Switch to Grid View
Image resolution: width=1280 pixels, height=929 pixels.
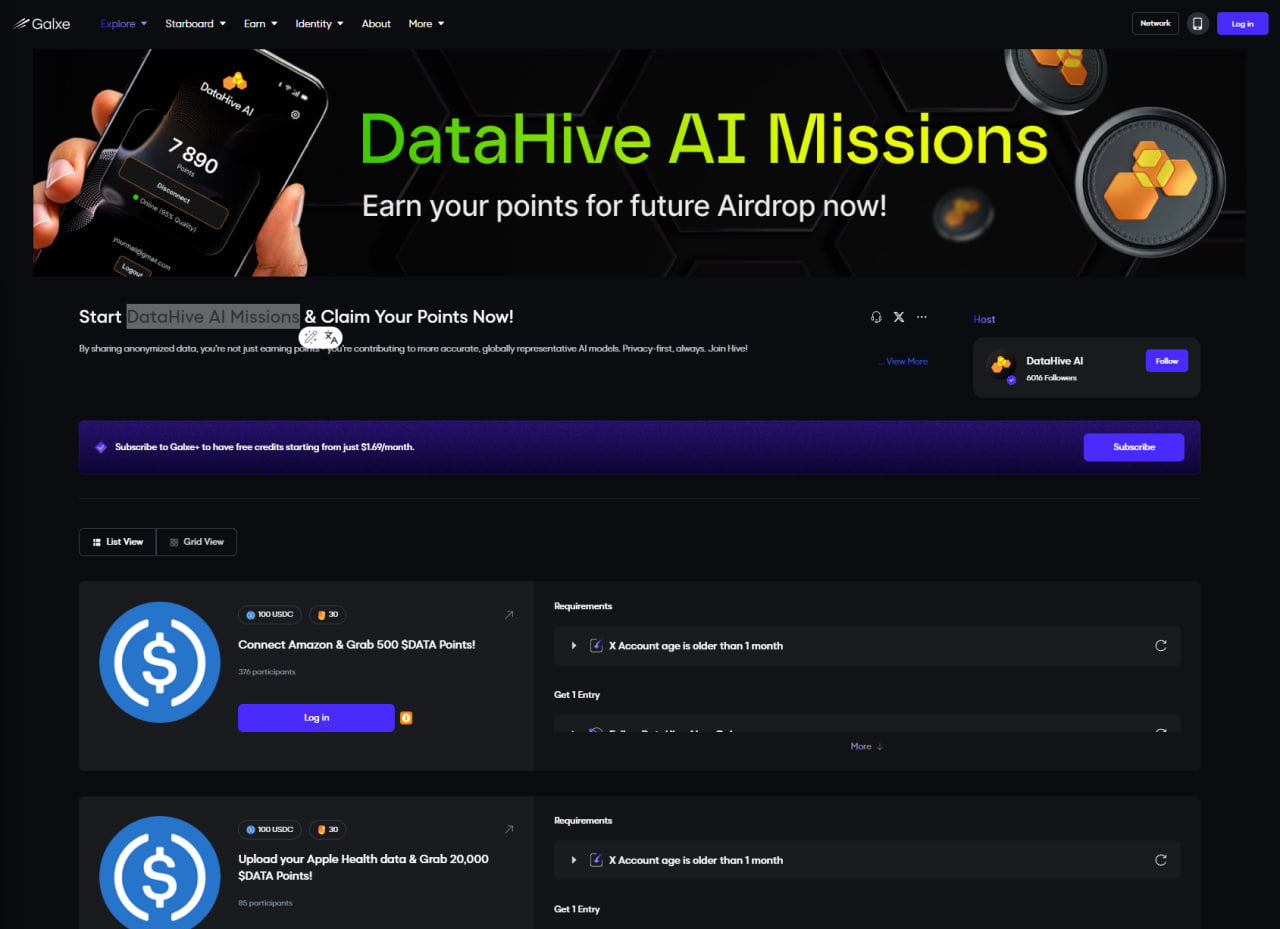pos(197,542)
